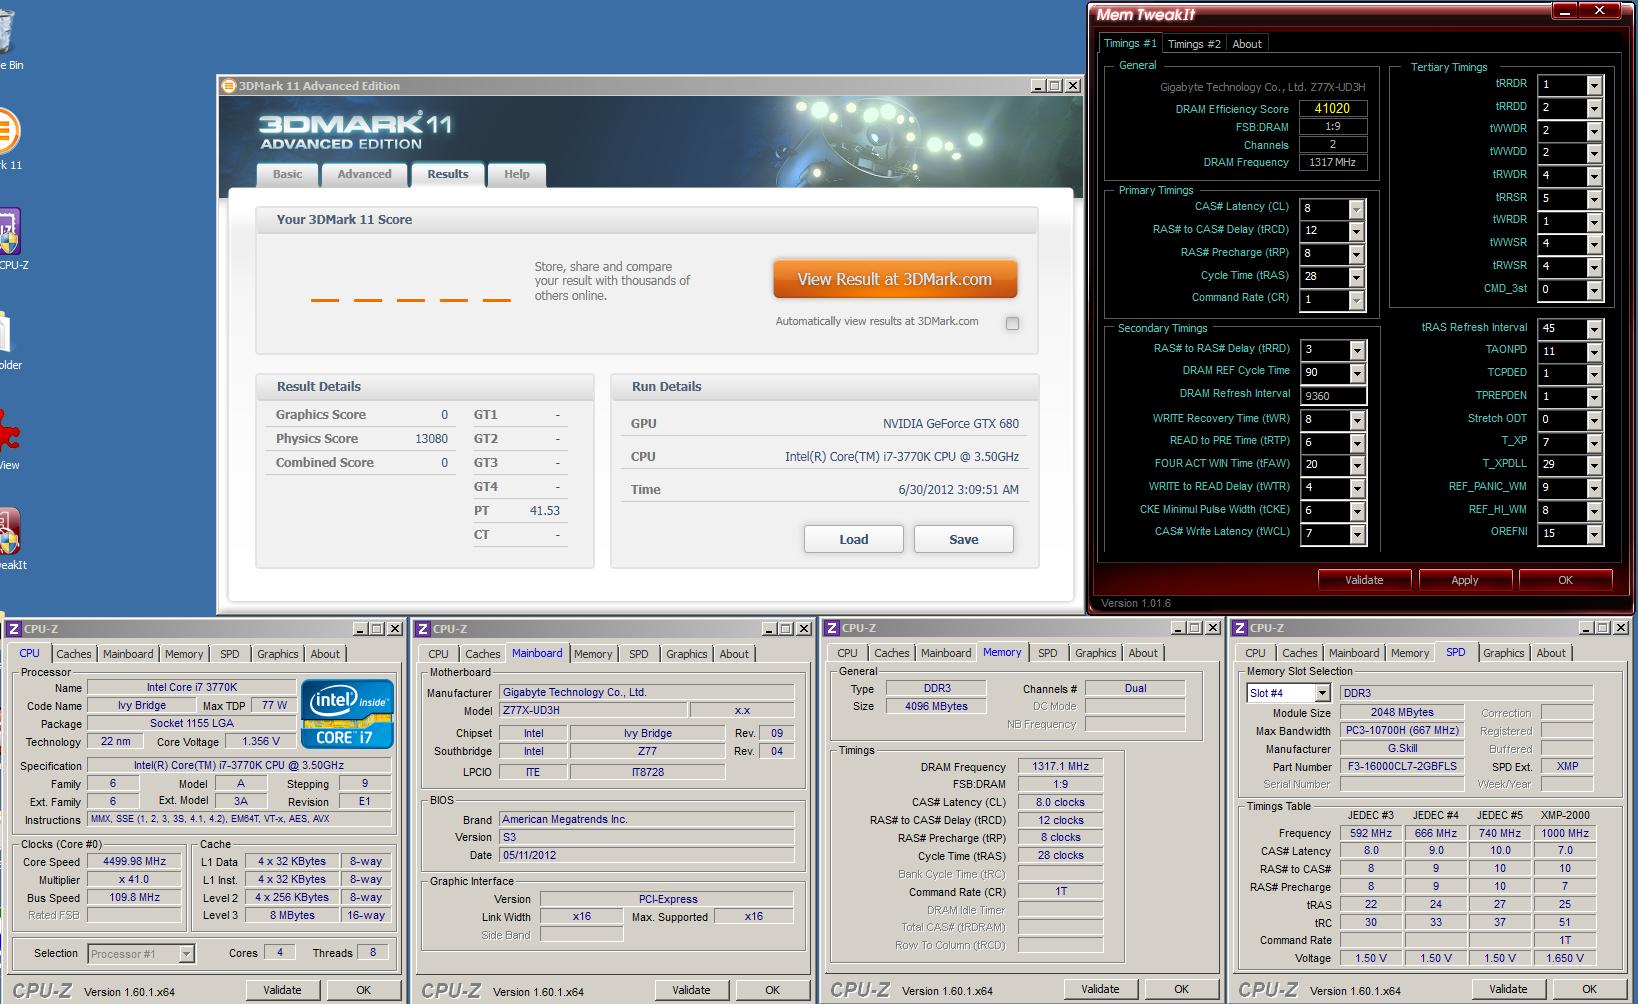Screen dimensions: 1638x1004
Task: Click OK in the SPD CPU-Z window
Action: pyautogui.click(x=1589, y=989)
